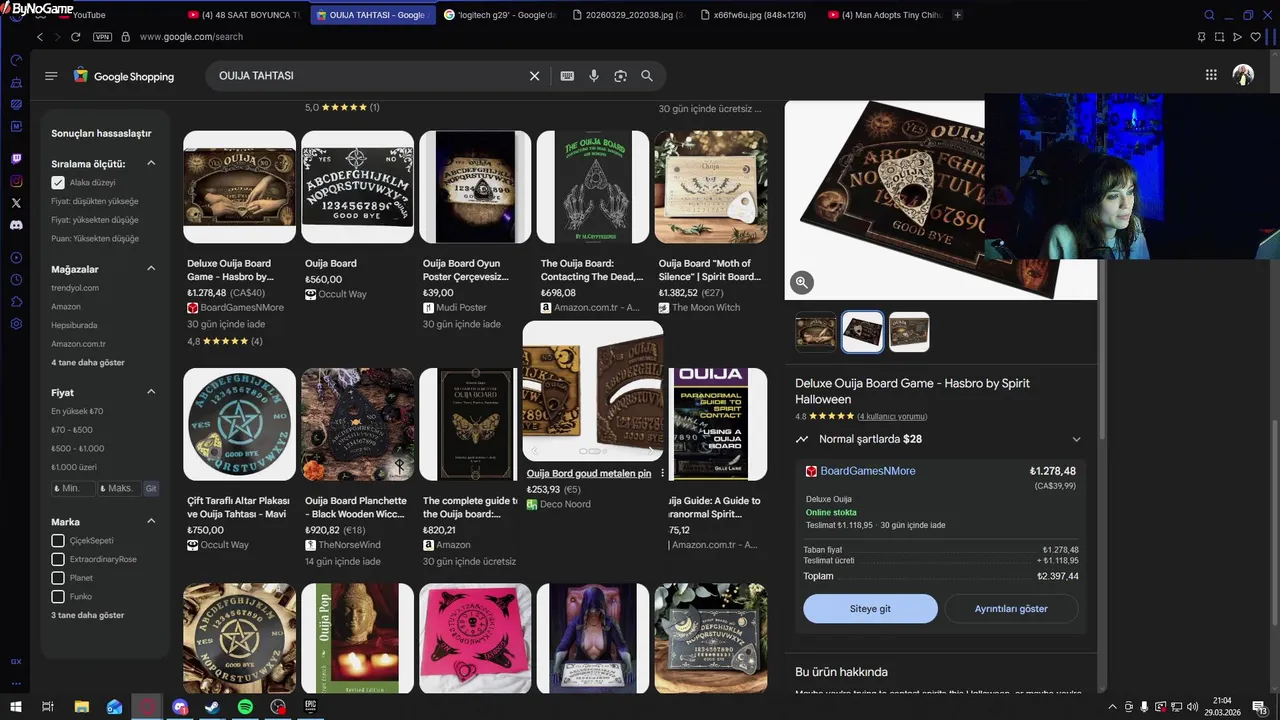
Task: Switch to the 48 SAAT BOYUNCA tab
Action: tap(245, 15)
